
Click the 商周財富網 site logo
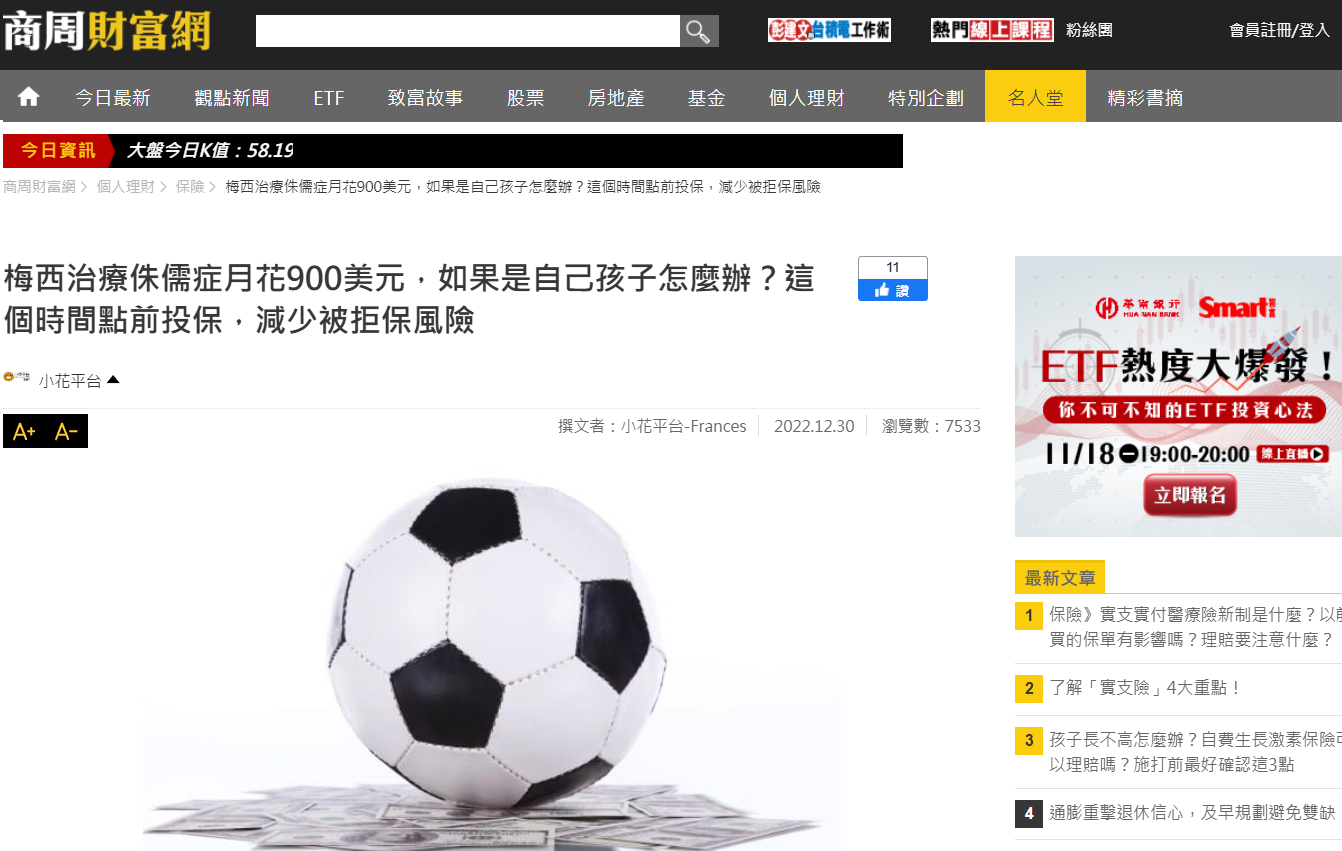point(106,31)
